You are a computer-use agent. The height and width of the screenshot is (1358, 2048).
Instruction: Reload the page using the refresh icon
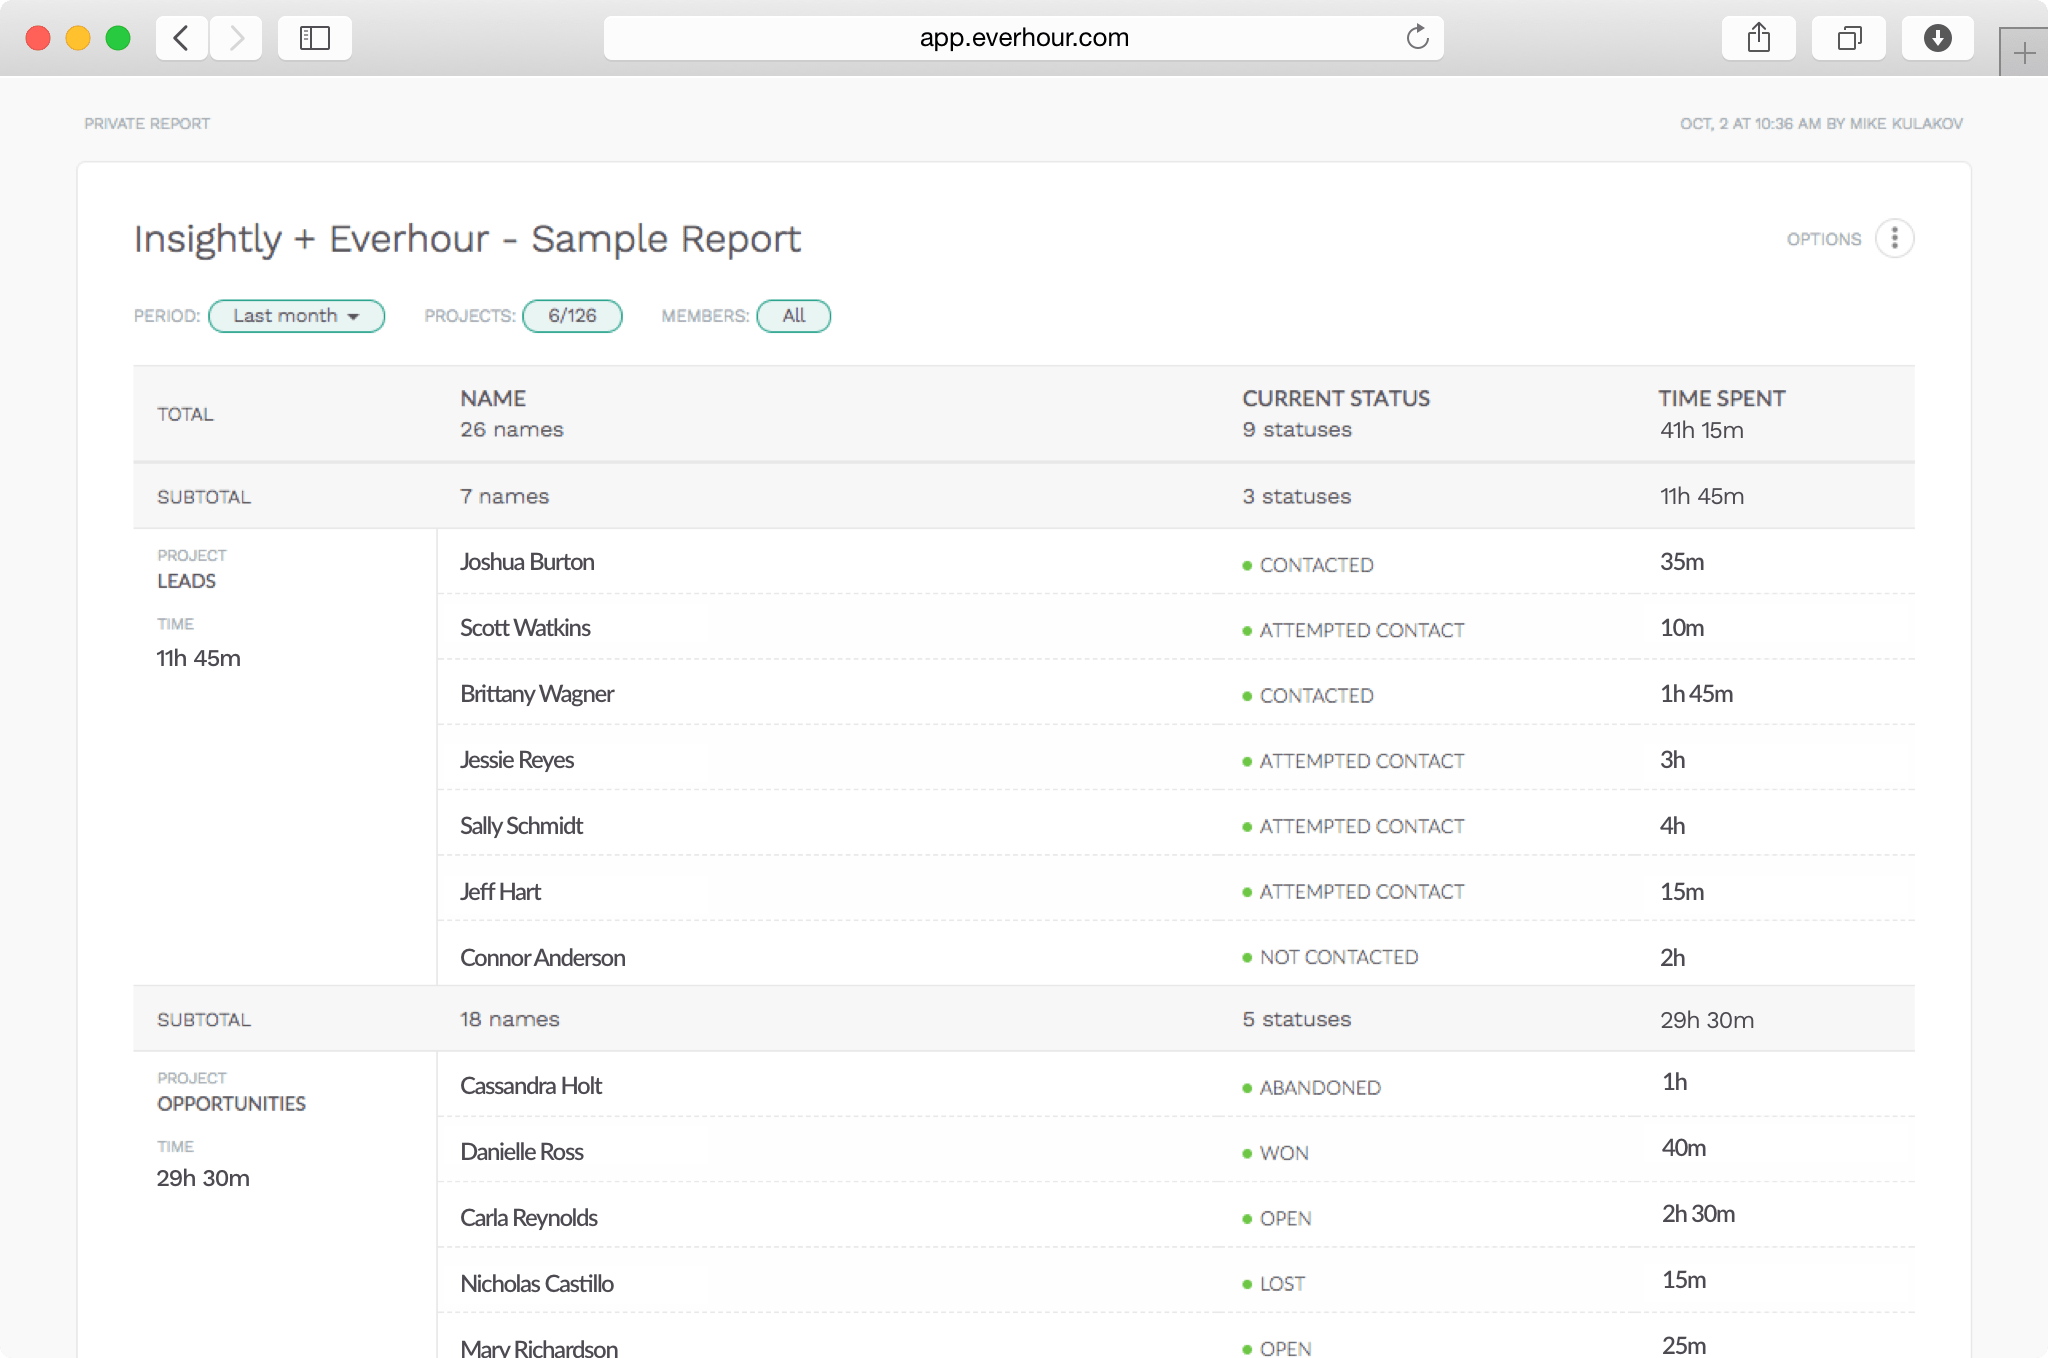pos(1417,38)
